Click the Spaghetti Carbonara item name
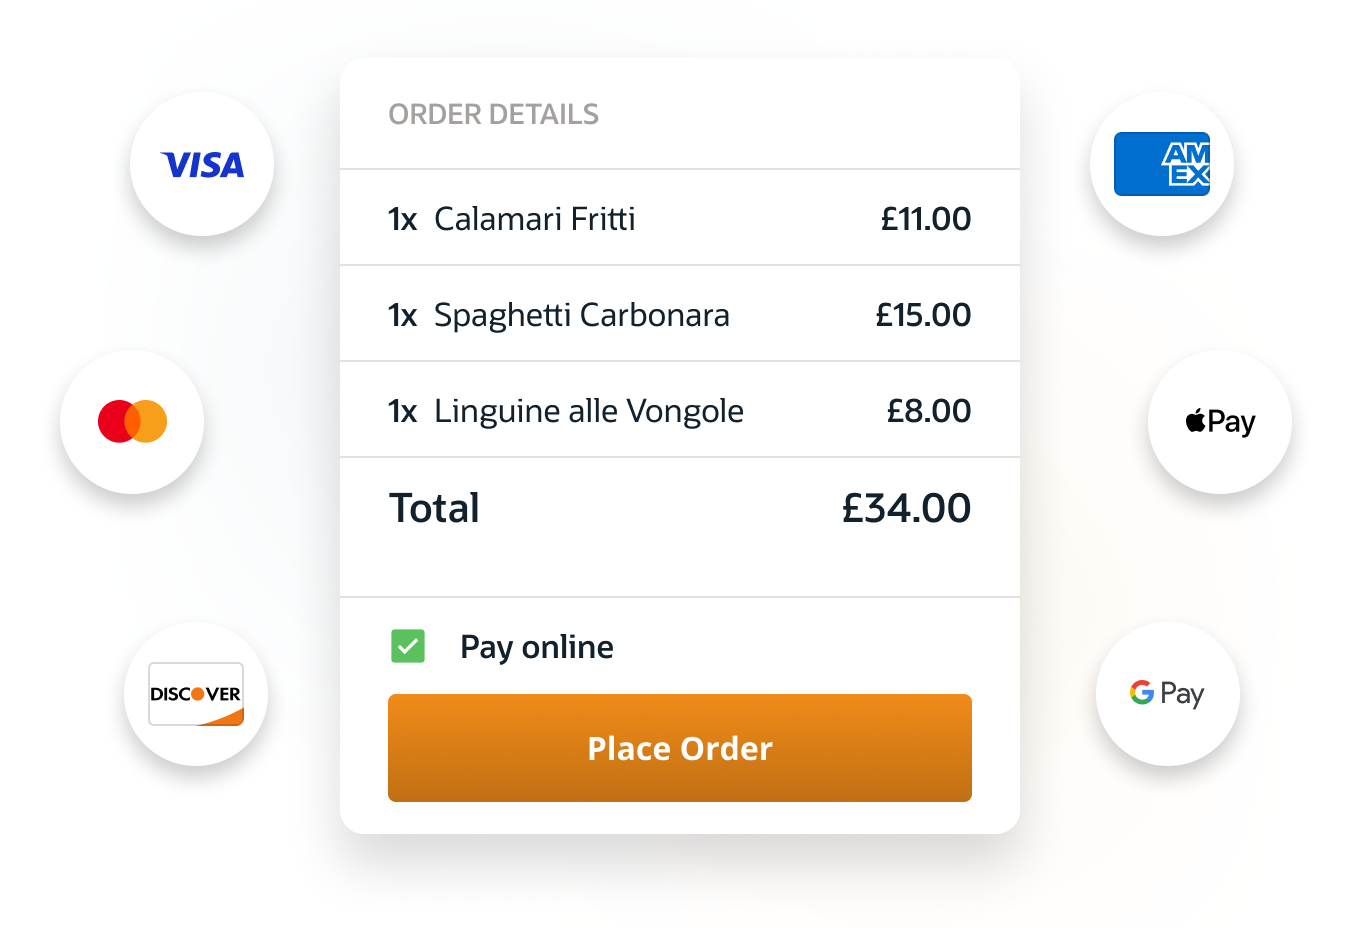 582,315
